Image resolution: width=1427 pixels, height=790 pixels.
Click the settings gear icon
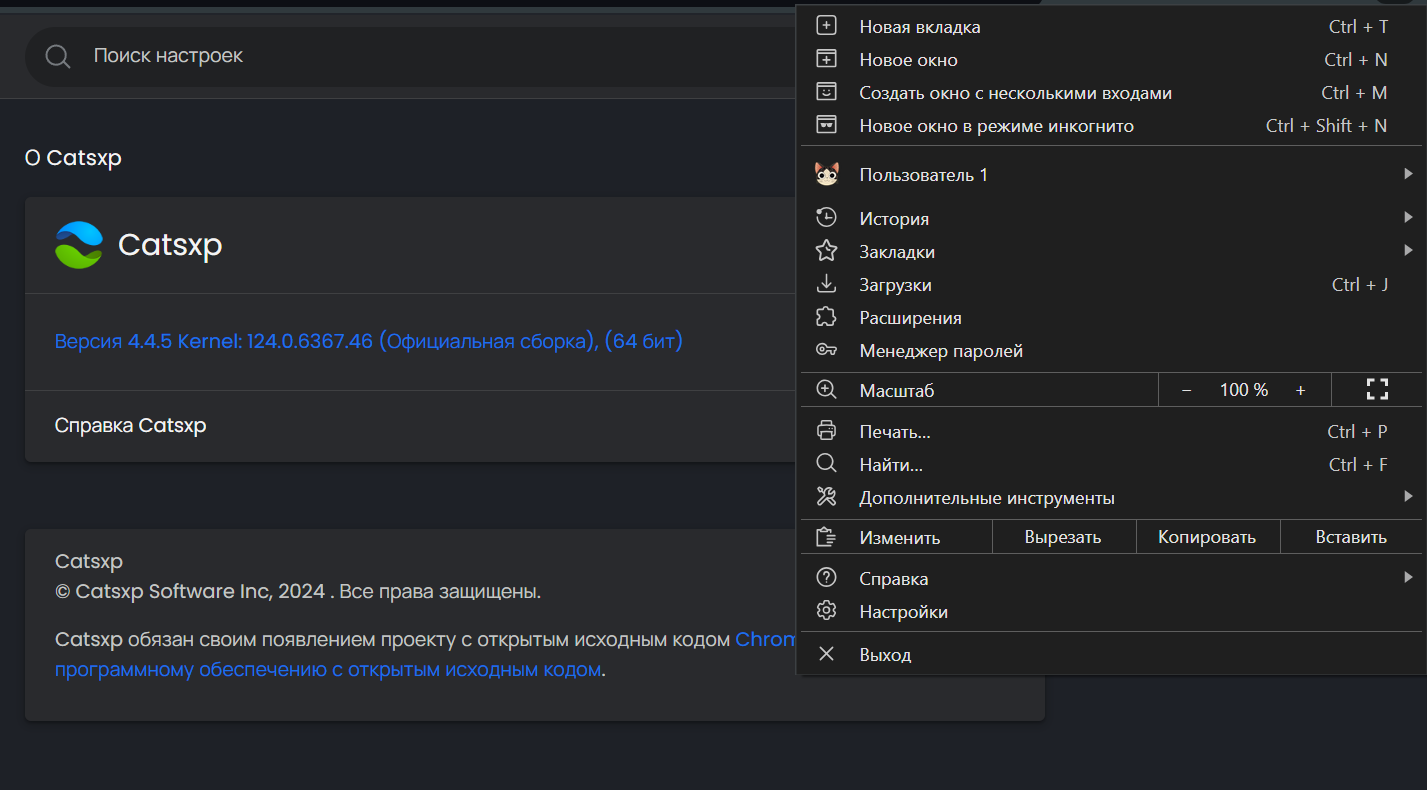click(x=826, y=611)
